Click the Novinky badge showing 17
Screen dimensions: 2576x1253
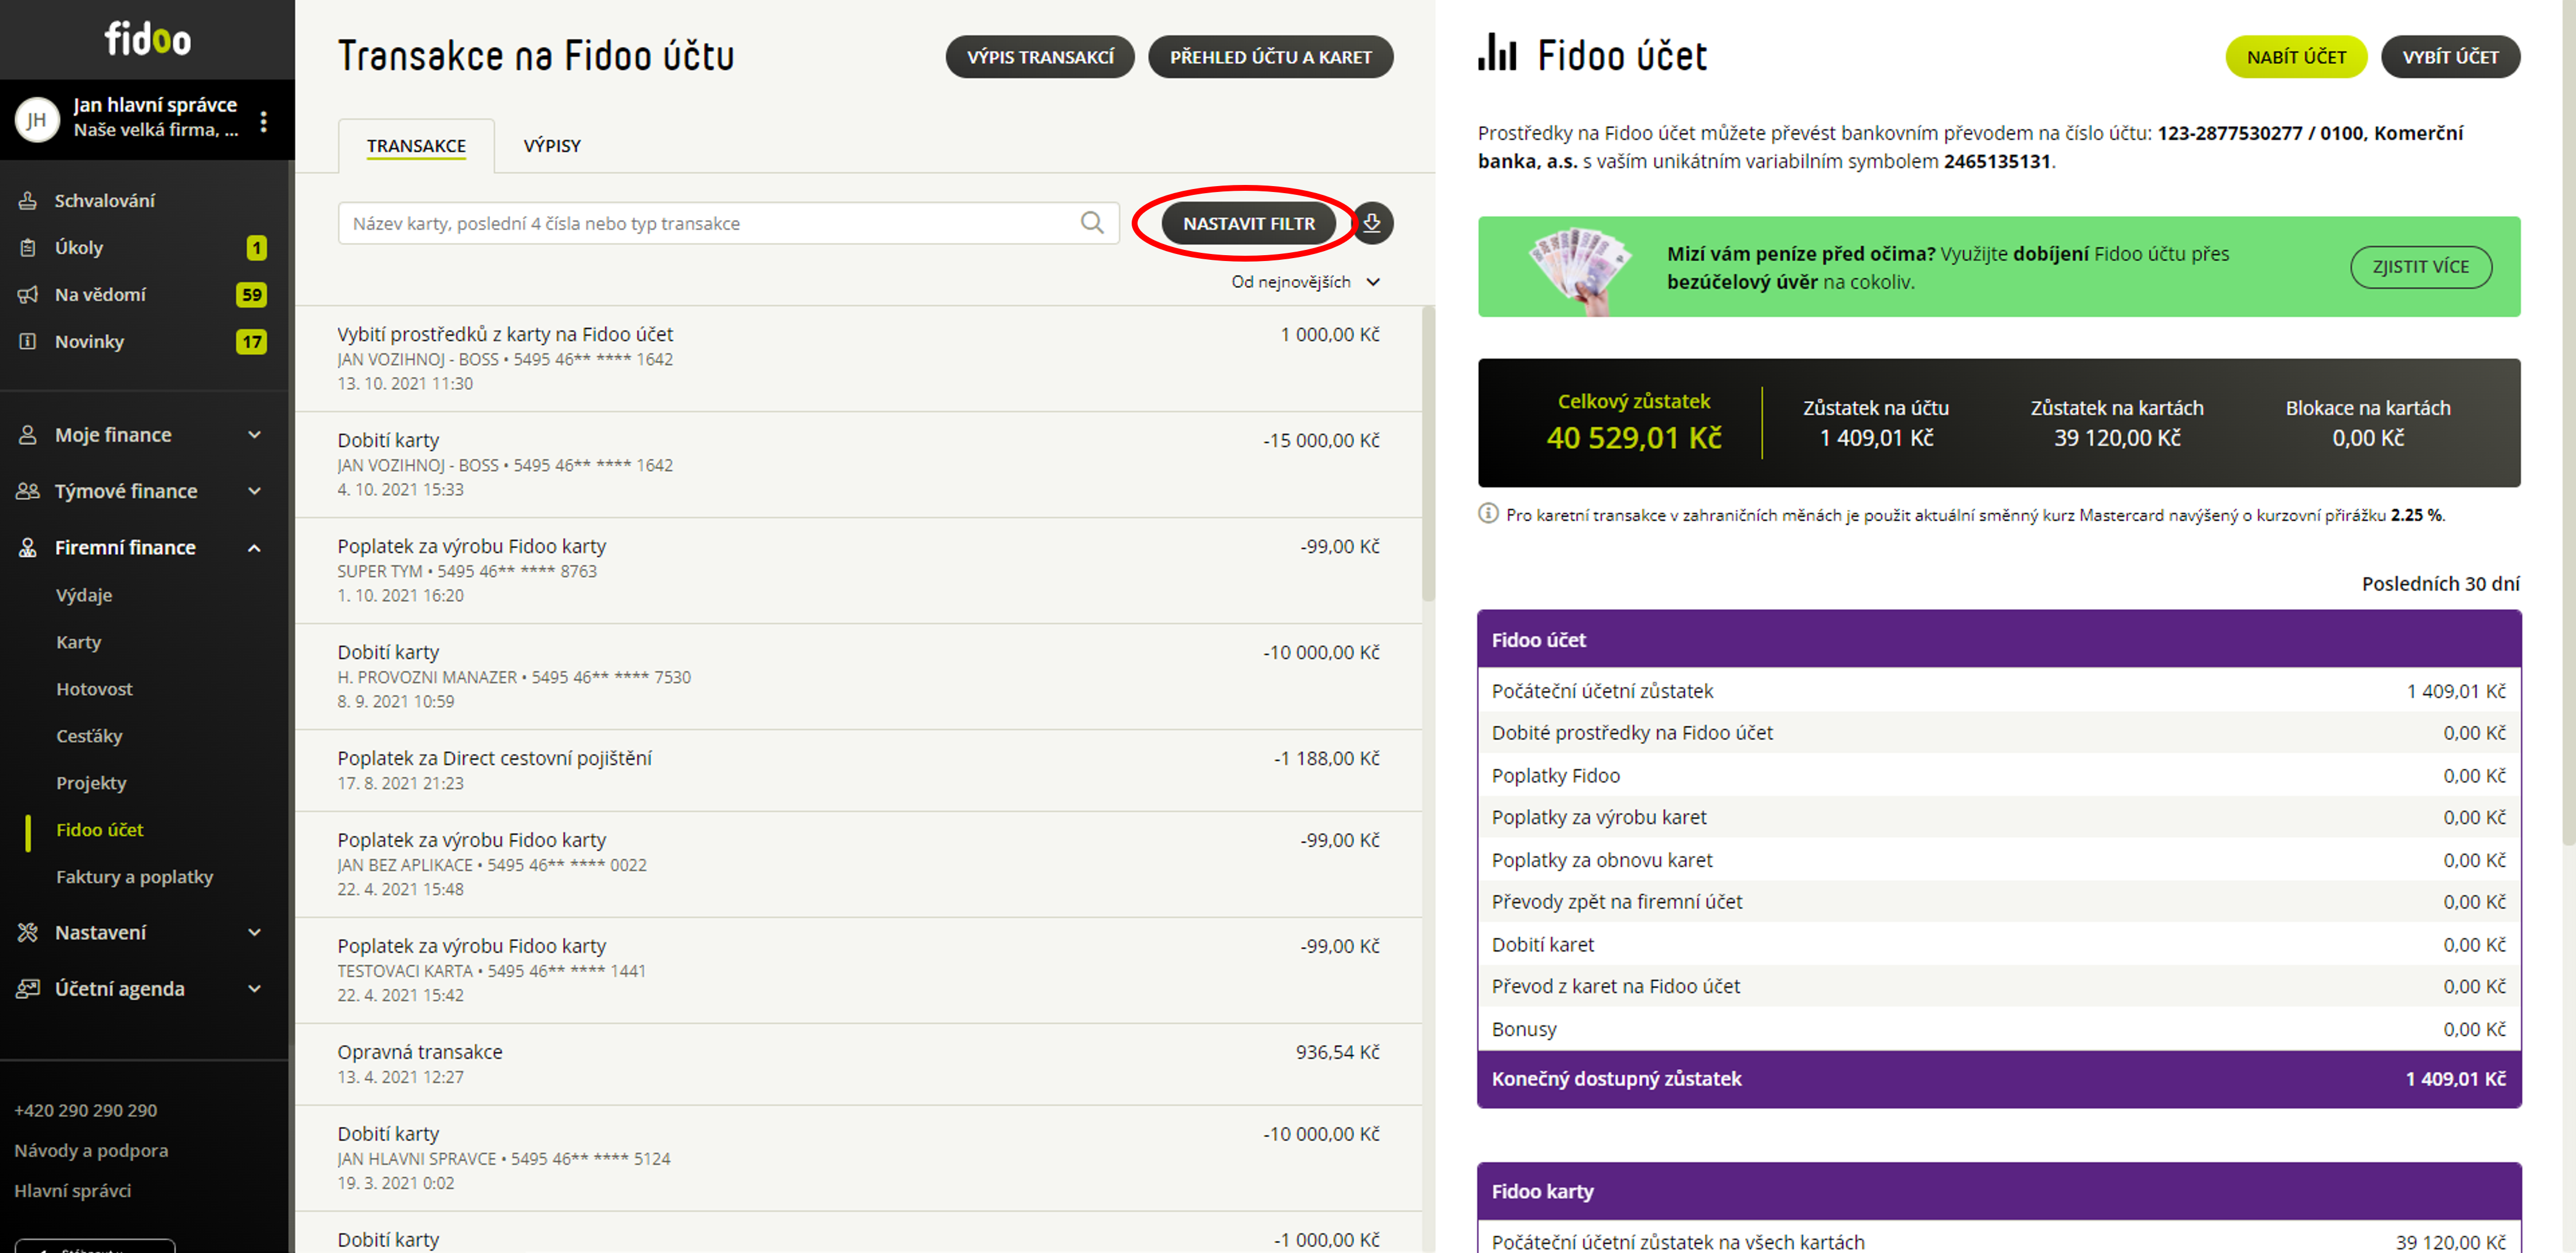point(251,341)
